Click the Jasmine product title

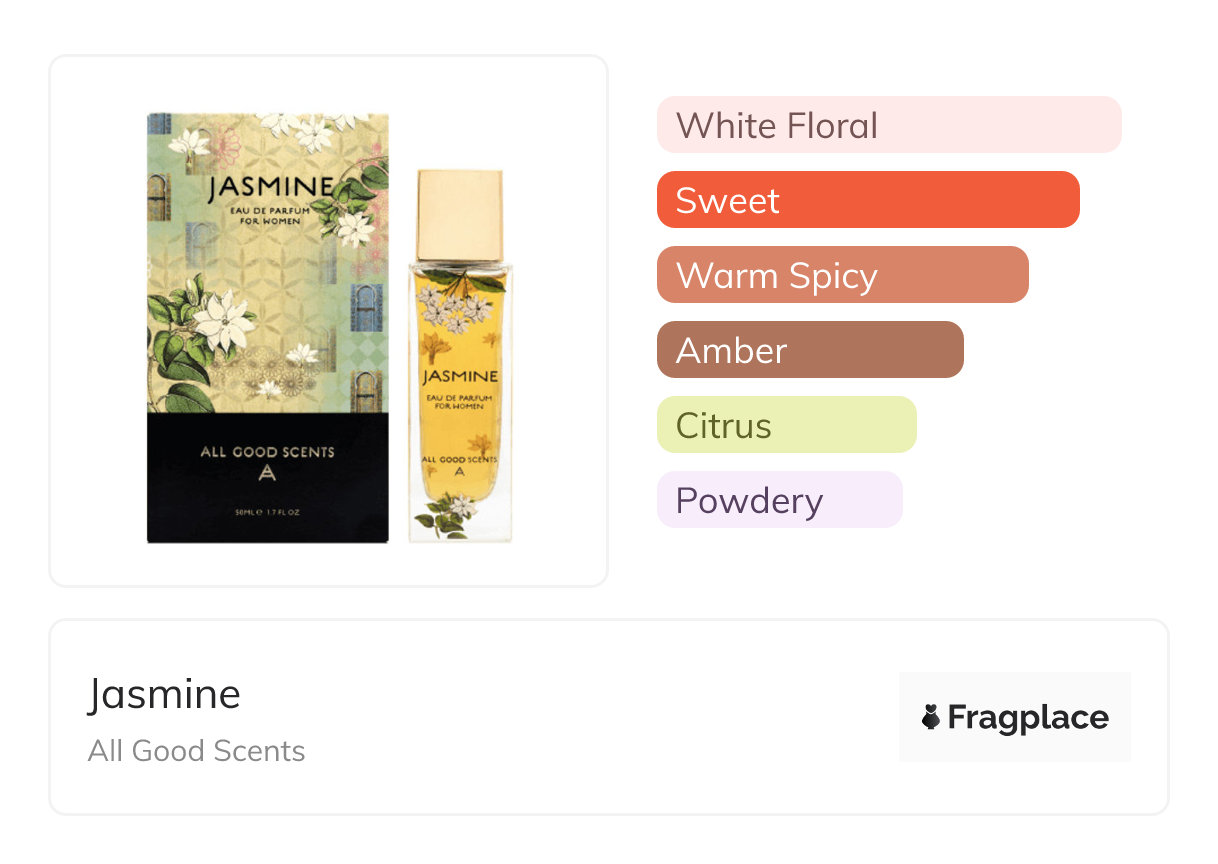[164, 694]
